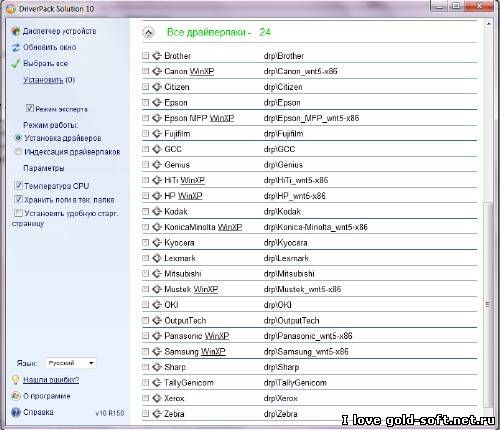Click the vertical scrollbar thumb
Image resolution: width=500 pixels, height=430 pixels.
point(488,304)
